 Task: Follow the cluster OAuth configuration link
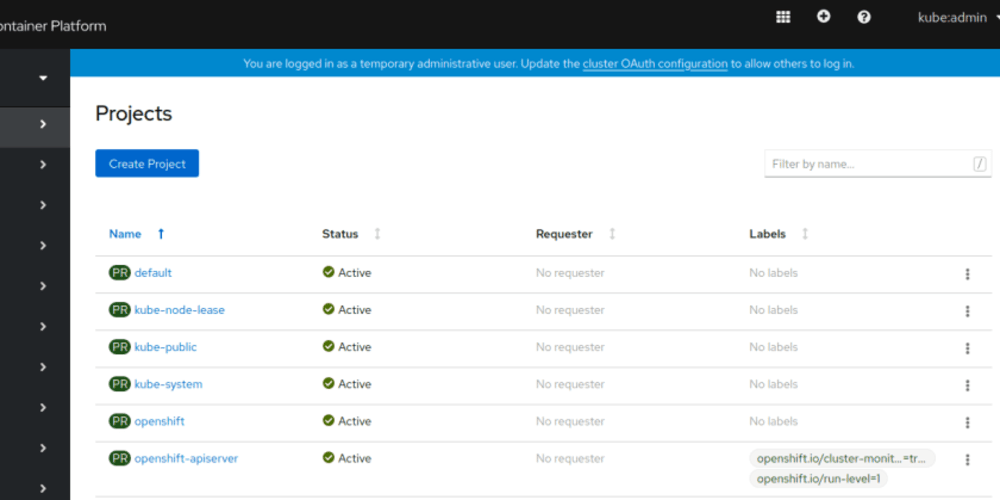point(655,64)
